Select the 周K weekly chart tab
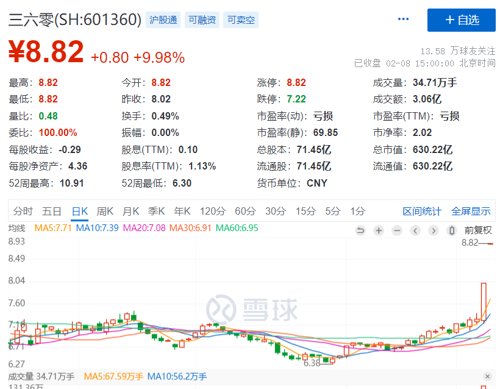The height and width of the screenshot is (389, 500). (x=105, y=211)
